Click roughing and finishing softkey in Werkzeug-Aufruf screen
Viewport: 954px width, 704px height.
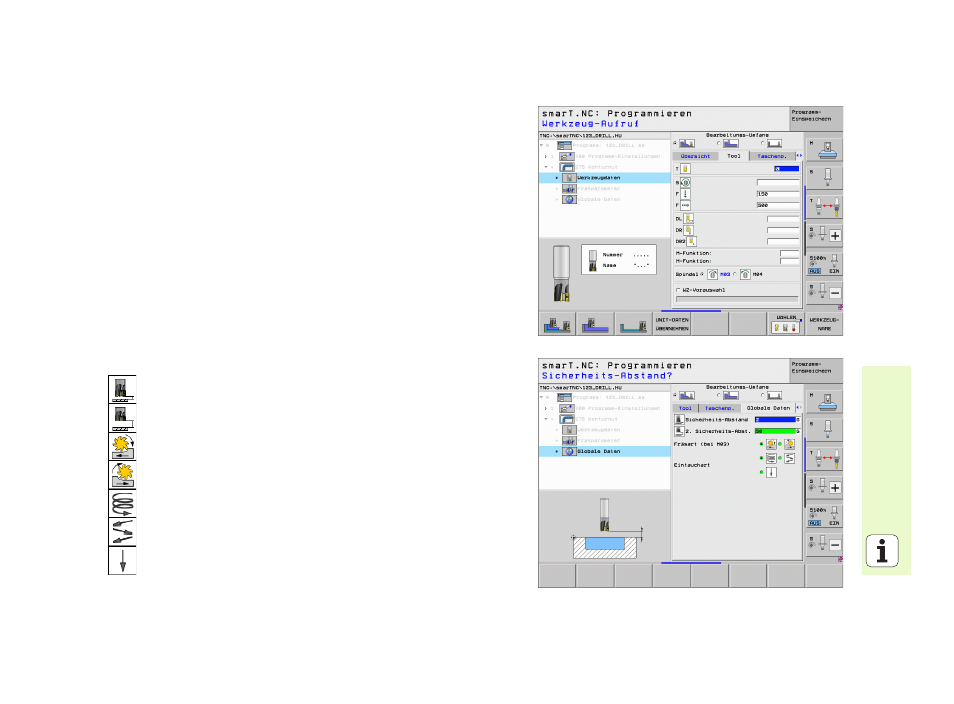point(557,324)
